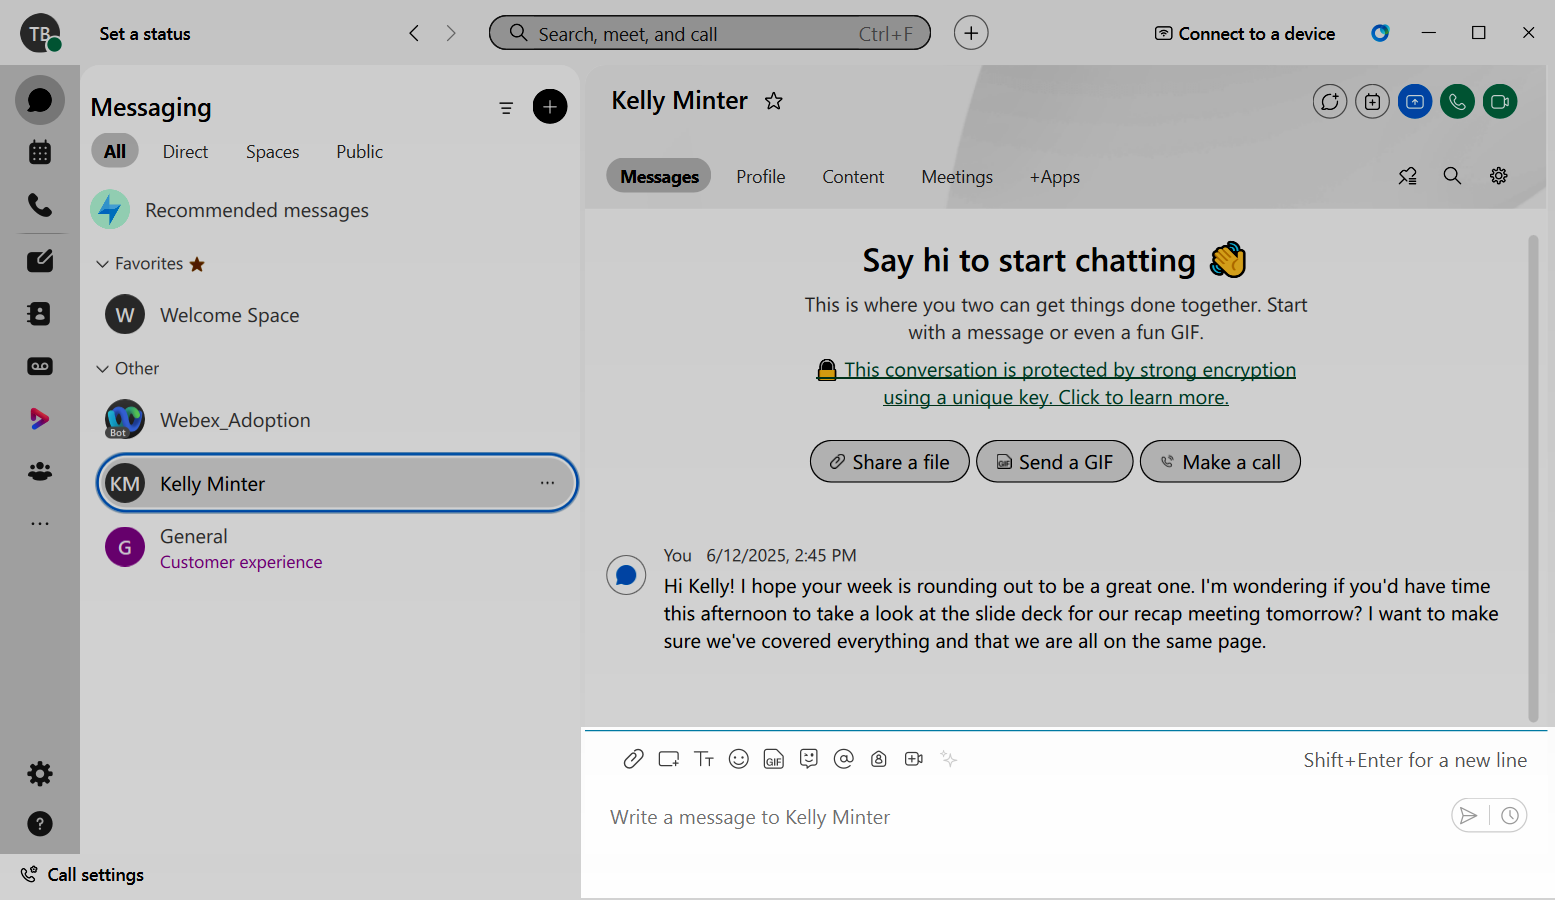Share screen with the blue header button
This screenshot has height=900, width=1555.
[x=1415, y=101]
